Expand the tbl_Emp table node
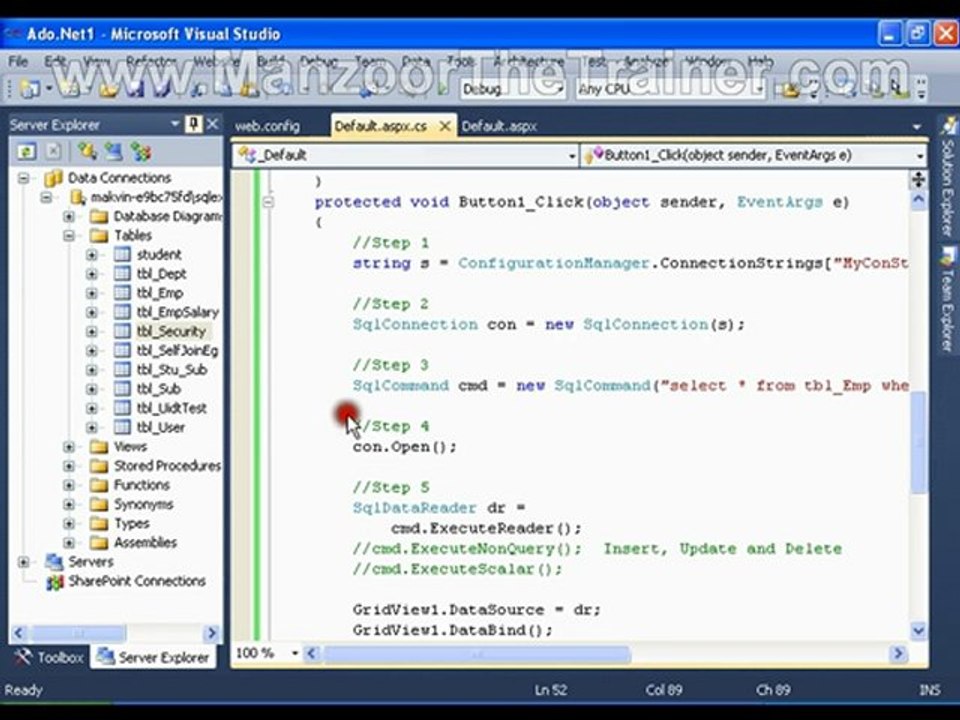Viewport: 960px width, 720px height. pos(92,293)
